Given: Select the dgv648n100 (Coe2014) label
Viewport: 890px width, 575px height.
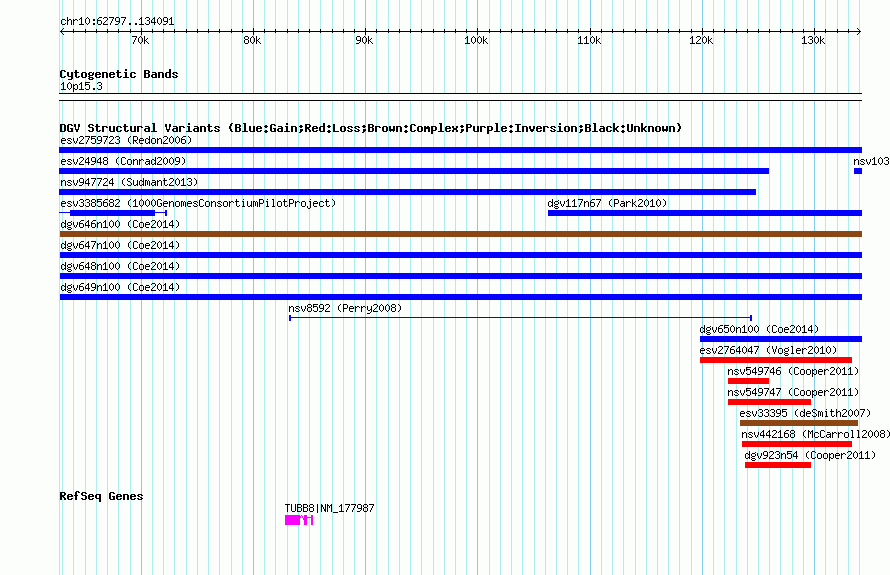Looking at the screenshot, I should [x=120, y=266].
